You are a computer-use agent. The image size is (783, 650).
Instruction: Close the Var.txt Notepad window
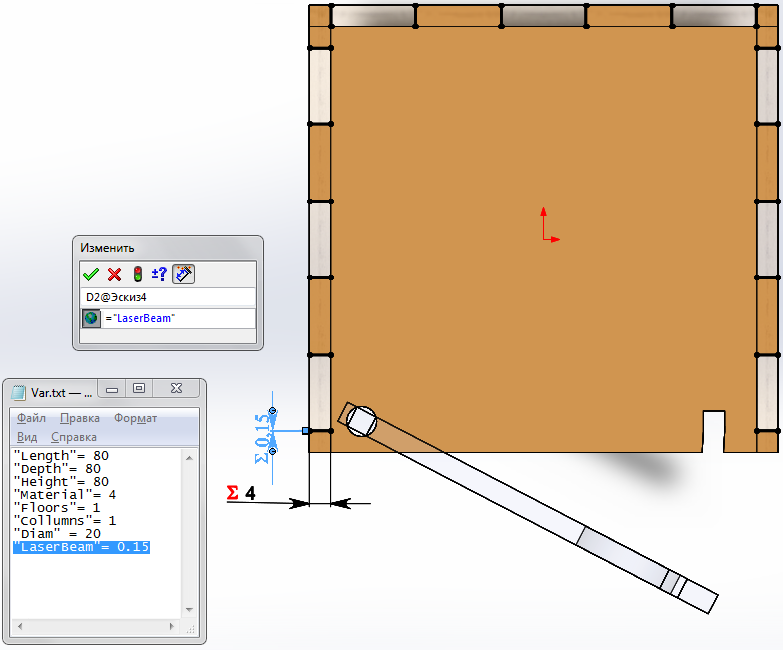[x=176, y=388]
